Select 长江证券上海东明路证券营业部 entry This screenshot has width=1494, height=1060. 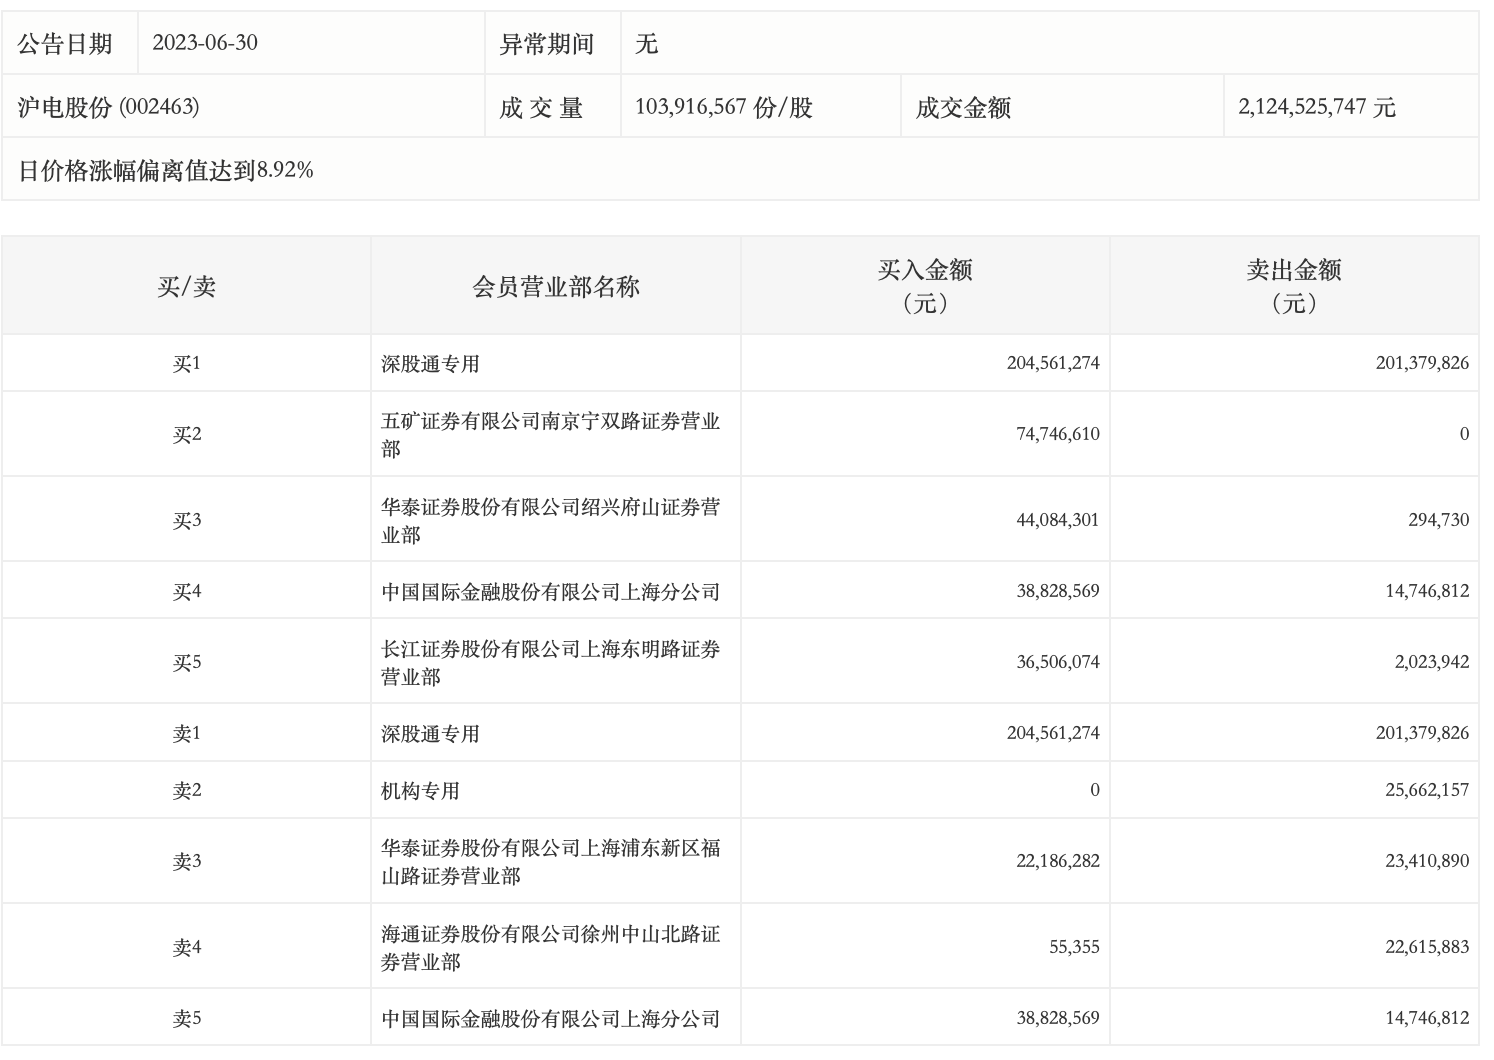click(x=550, y=663)
